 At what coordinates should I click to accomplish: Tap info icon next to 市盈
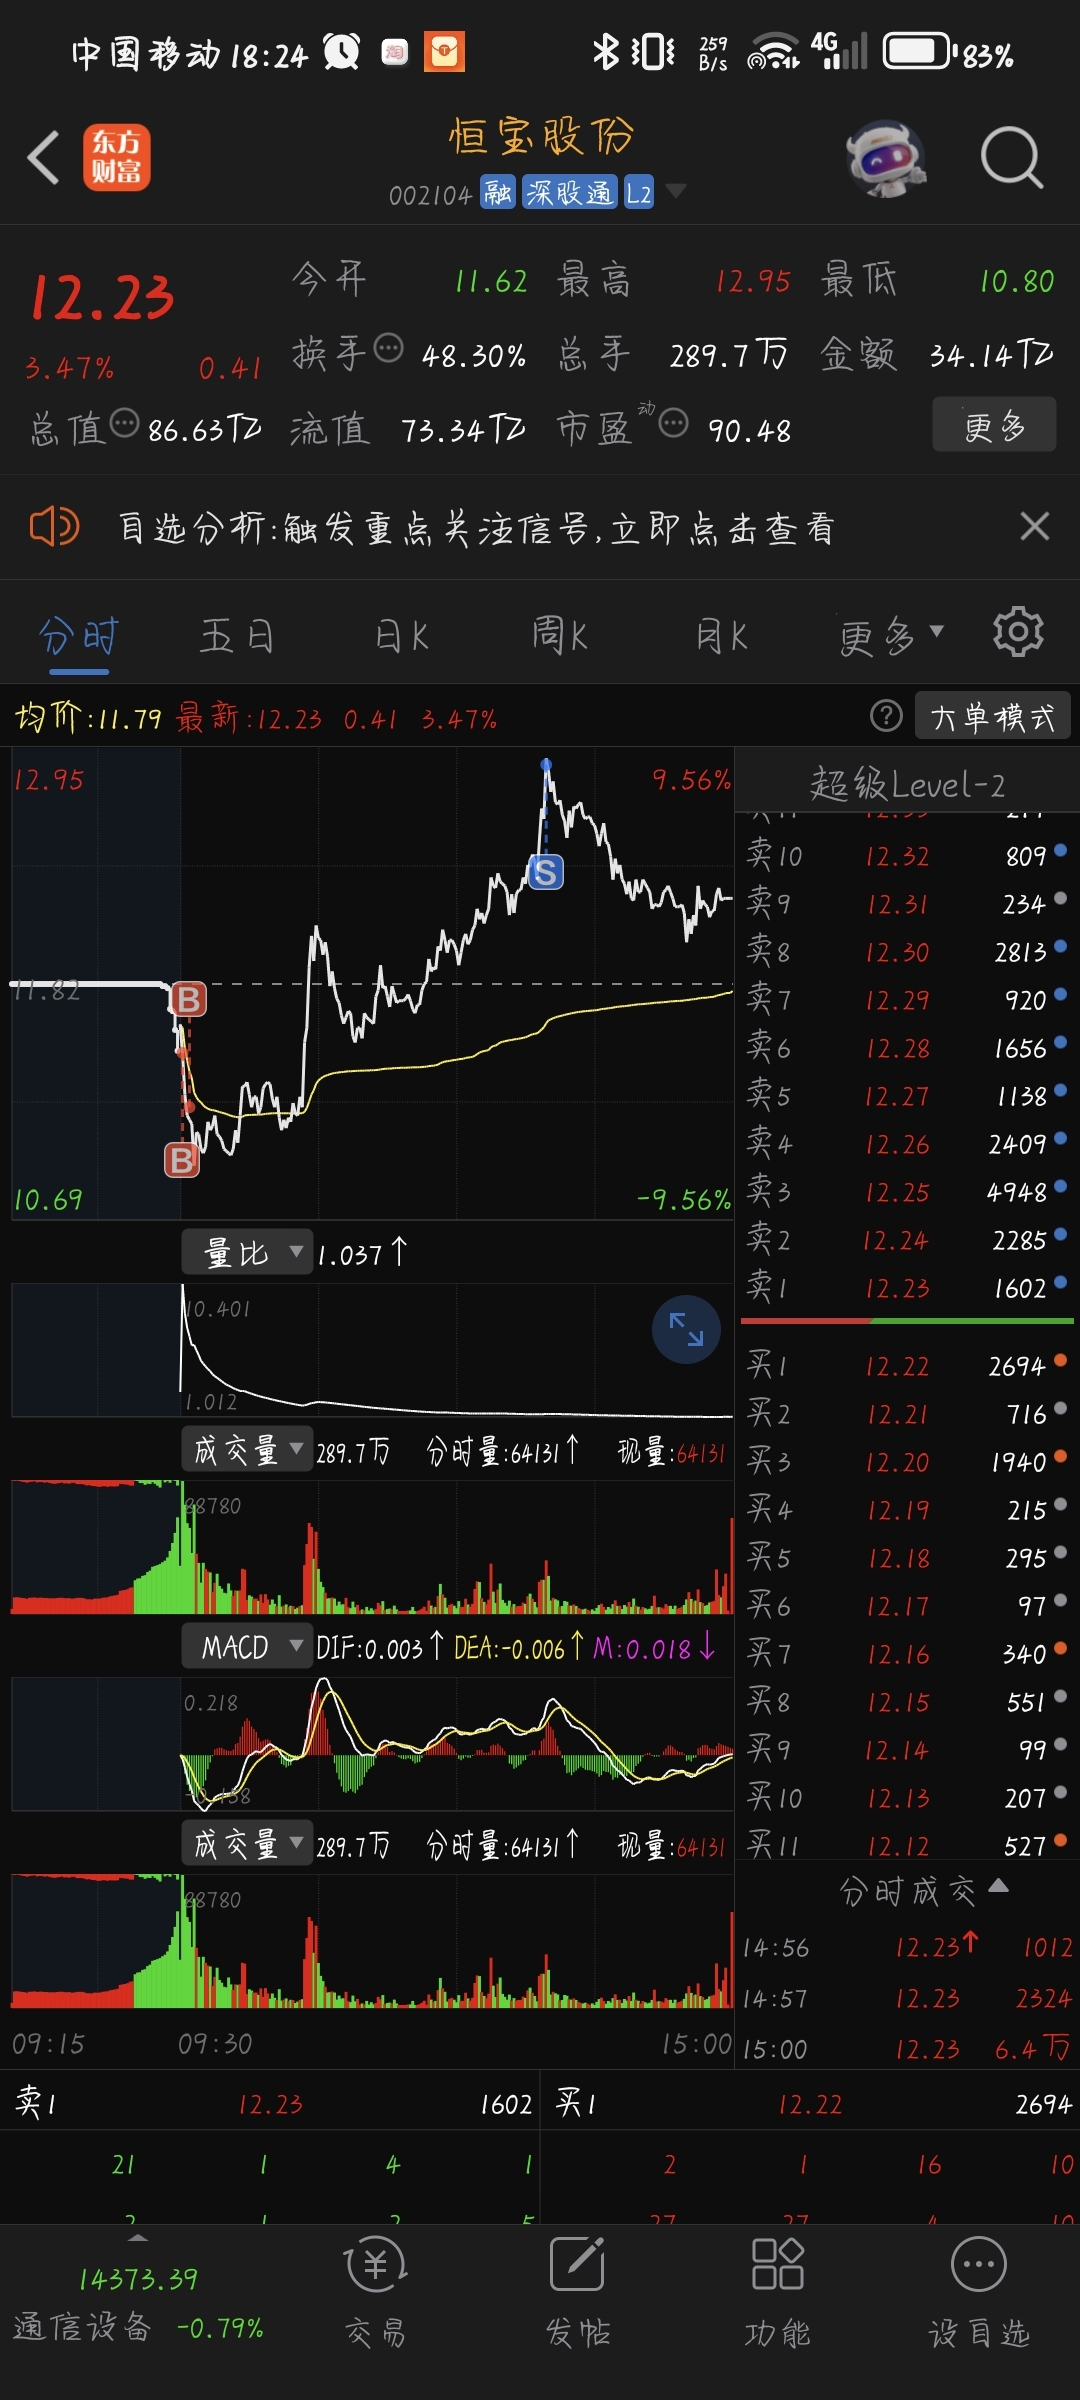pyautogui.click(x=674, y=423)
